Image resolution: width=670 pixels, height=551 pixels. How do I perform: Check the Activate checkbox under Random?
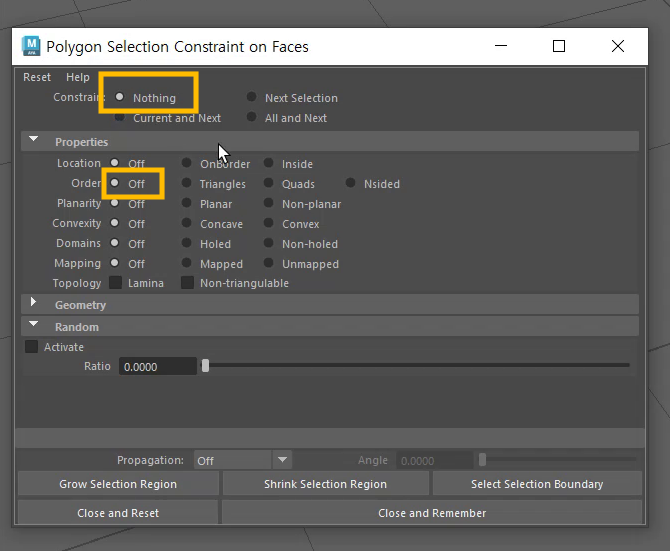pos(32,346)
